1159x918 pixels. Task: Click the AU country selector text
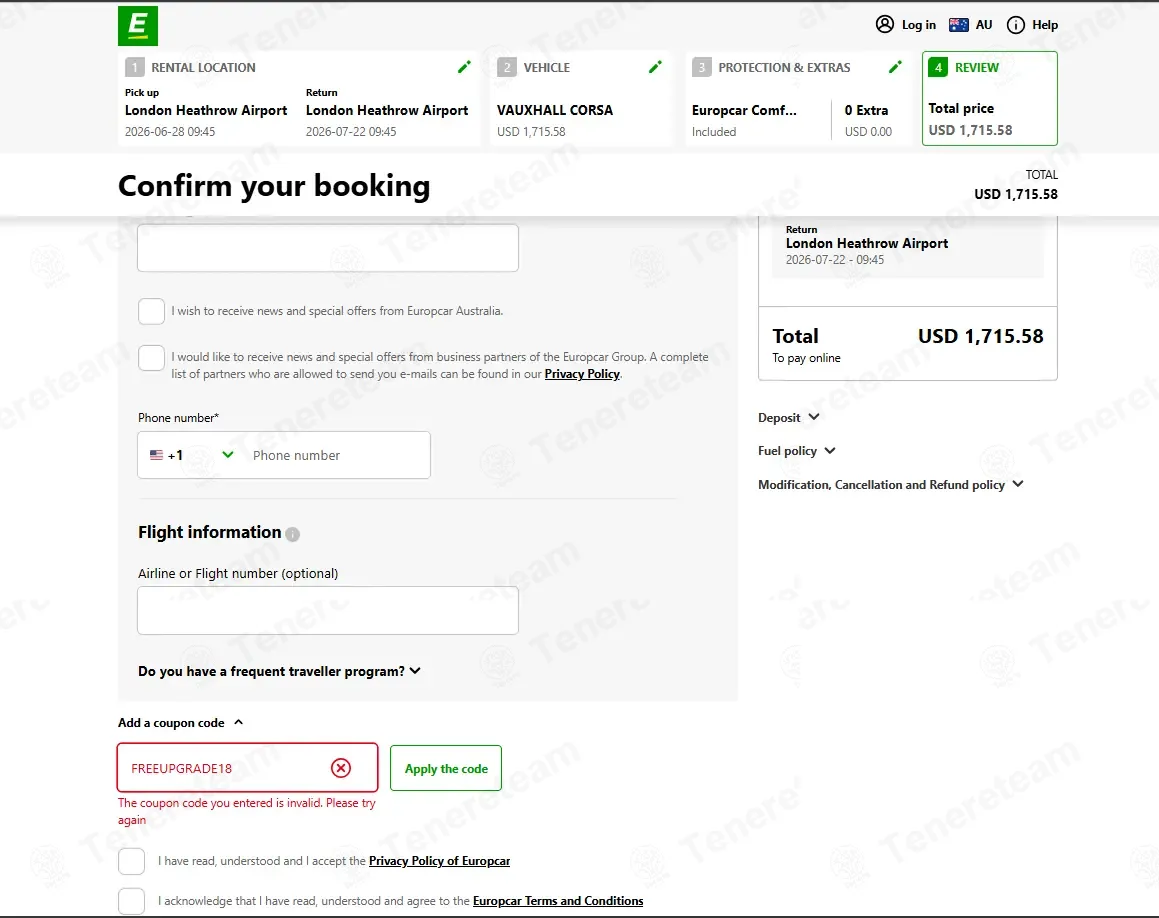pyautogui.click(x=984, y=25)
